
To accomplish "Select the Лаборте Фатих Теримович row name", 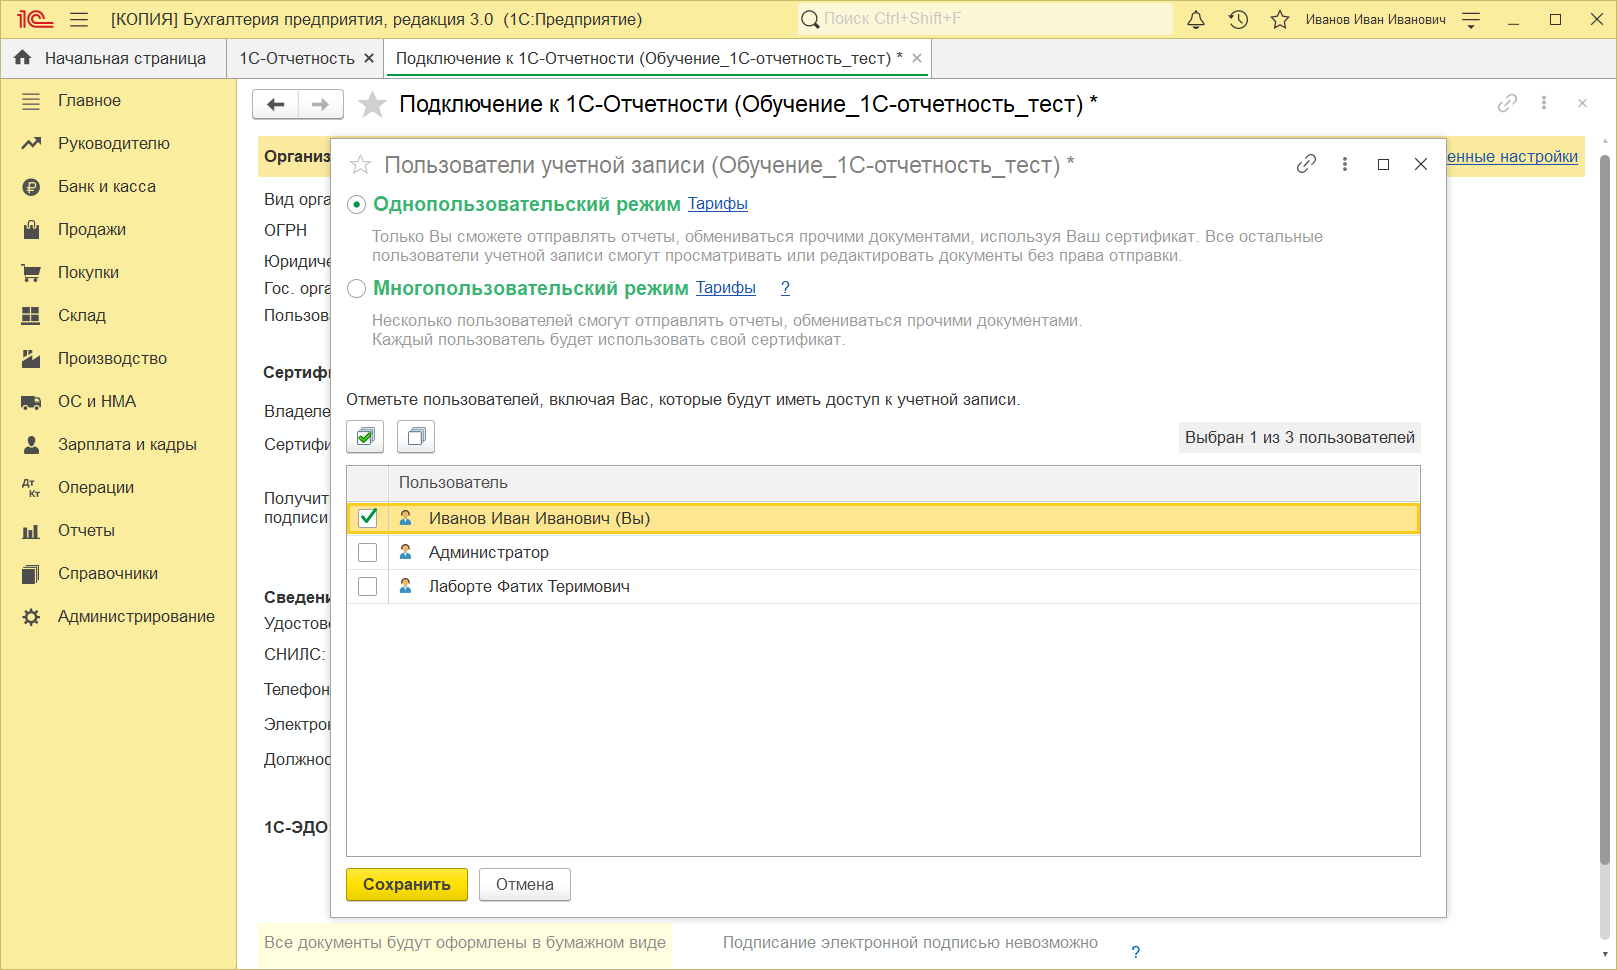I will point(529,586).
